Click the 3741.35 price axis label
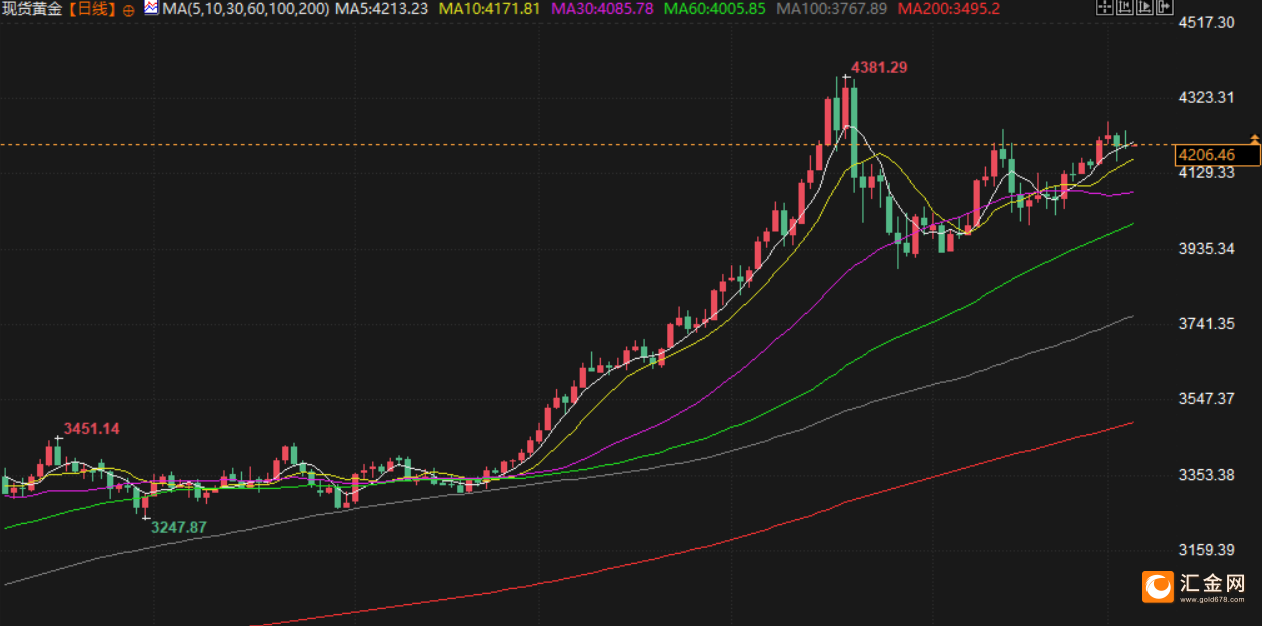Viewport: 1262px width, 626px height. click(1208, 323)
